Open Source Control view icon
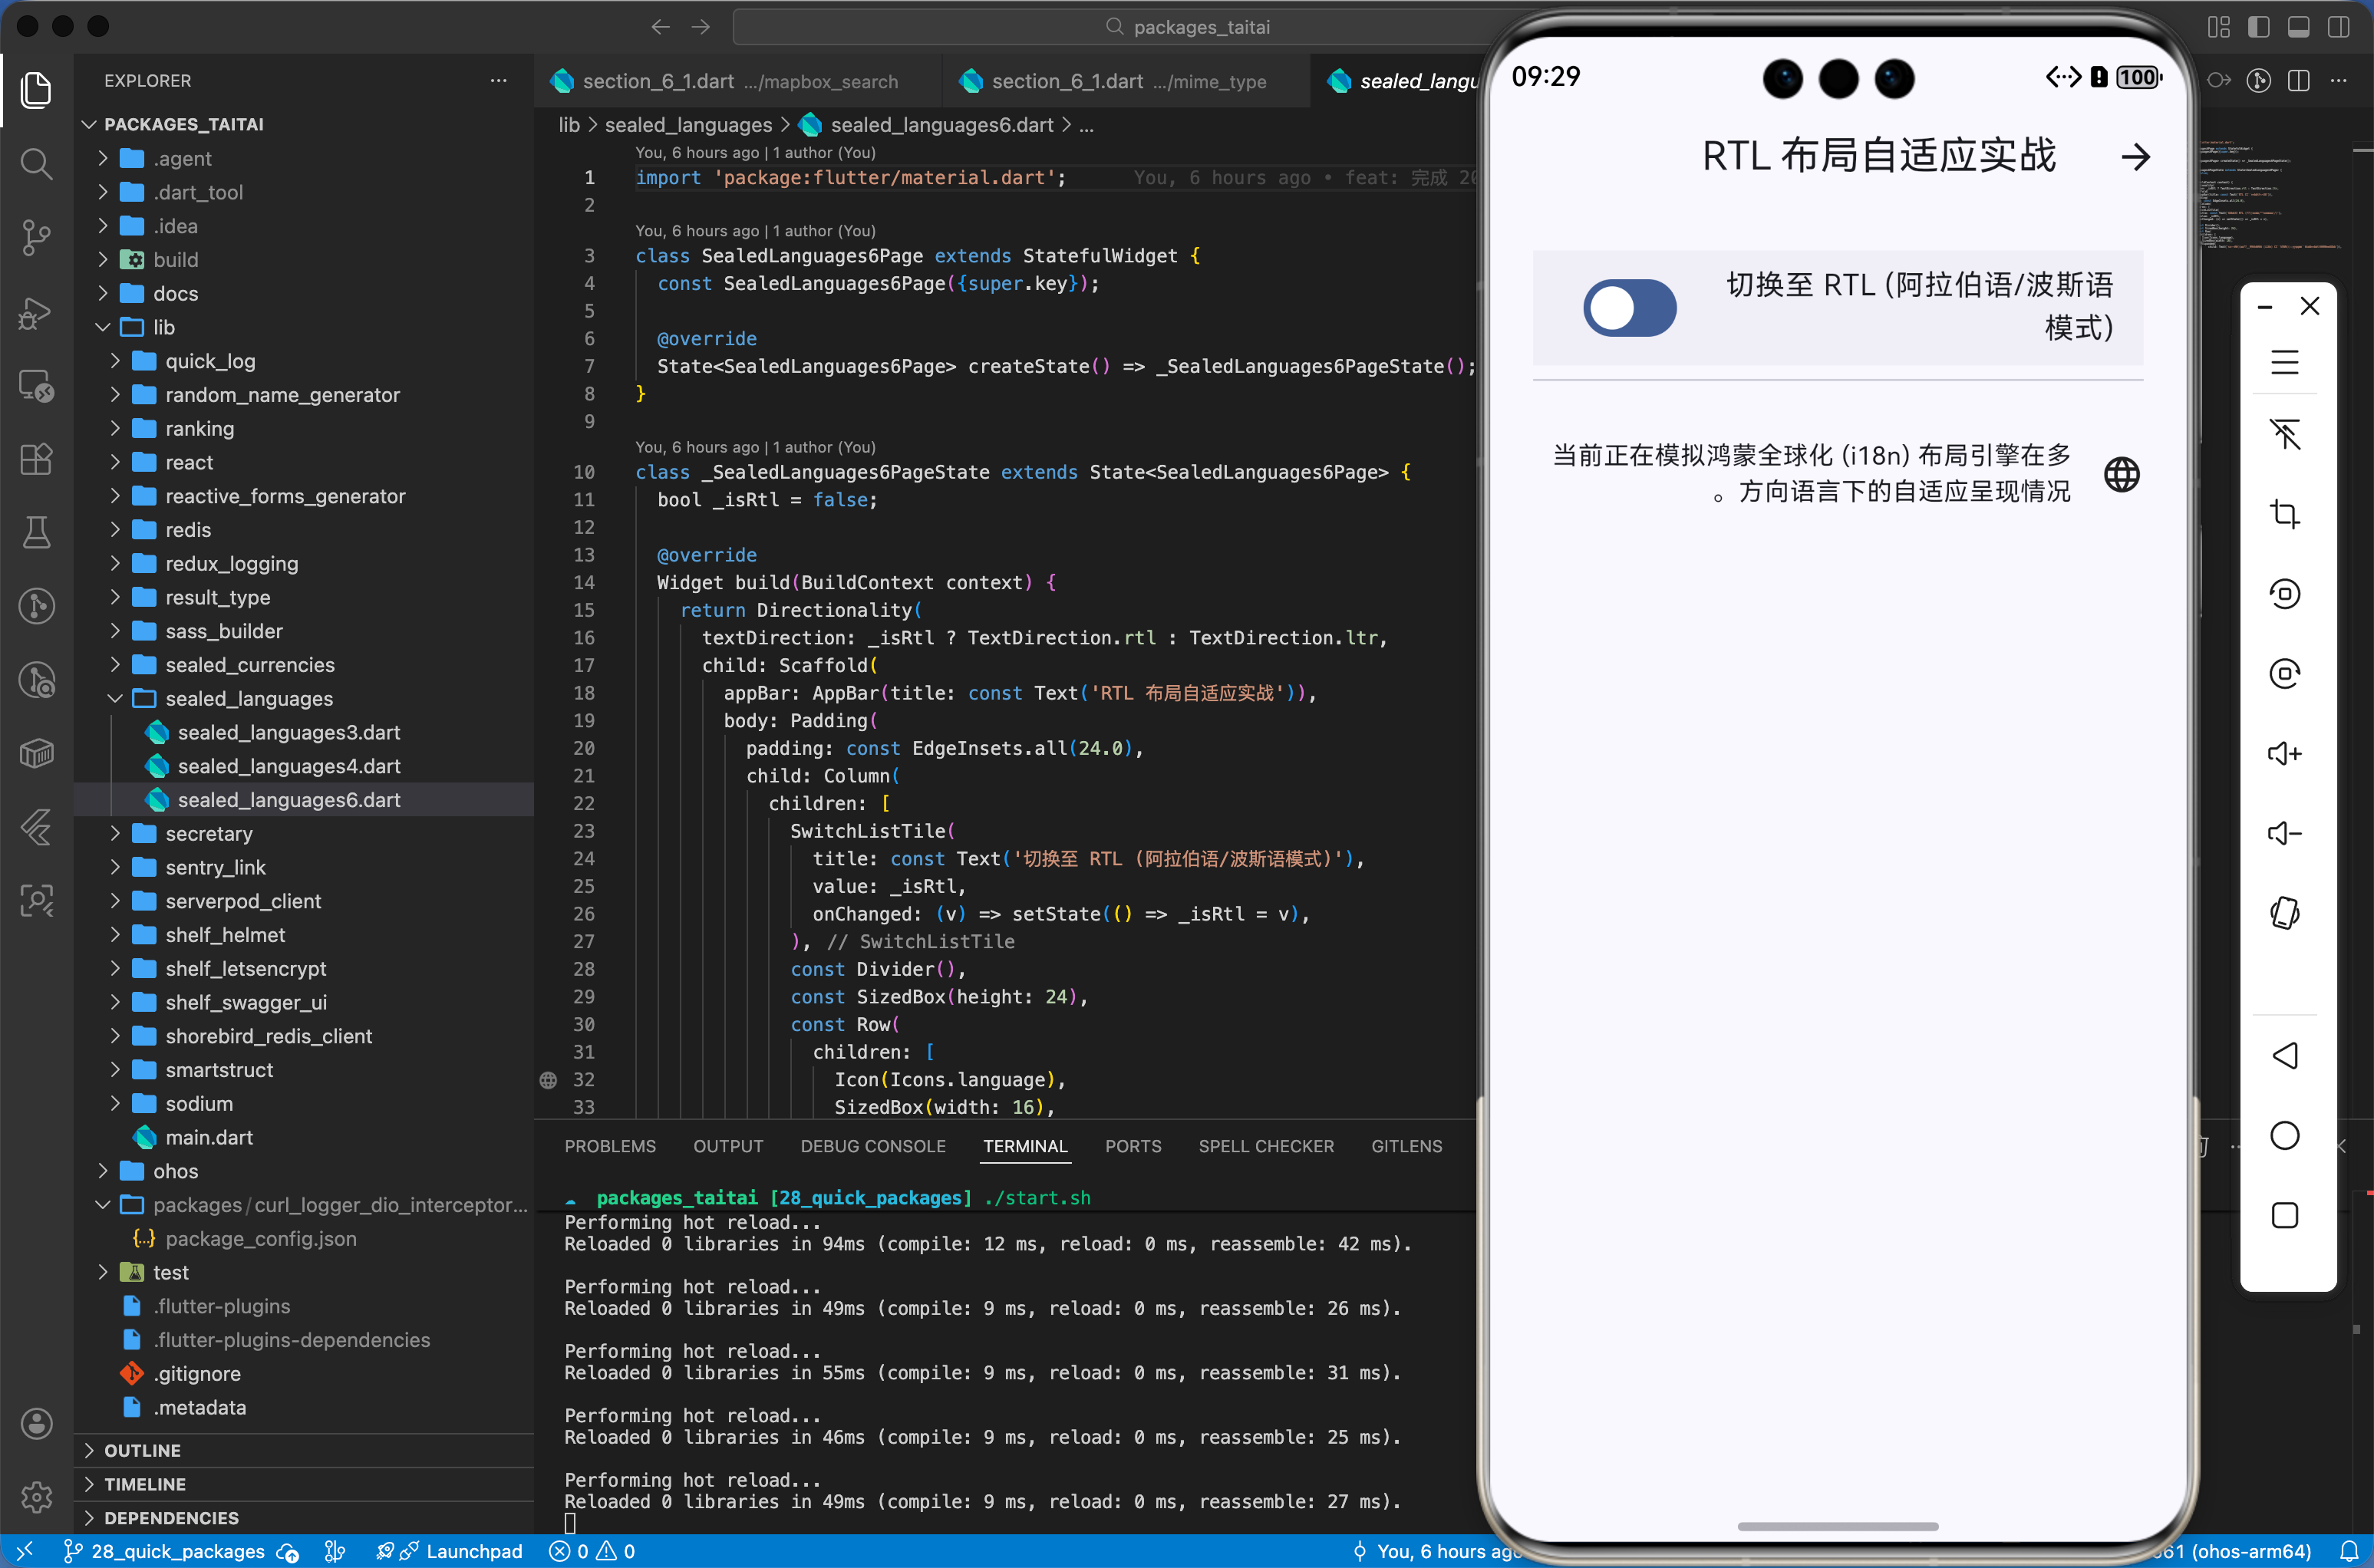This screenshot has height=1568, width=2374. click(x=36, y=237)
